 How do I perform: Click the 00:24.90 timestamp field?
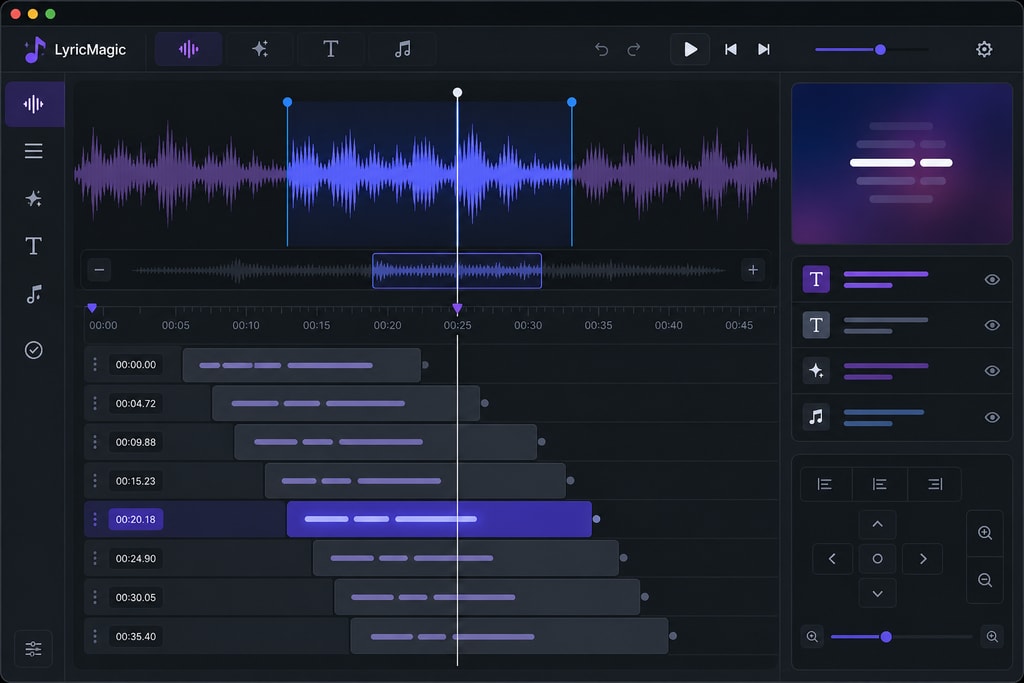[136, 558]
